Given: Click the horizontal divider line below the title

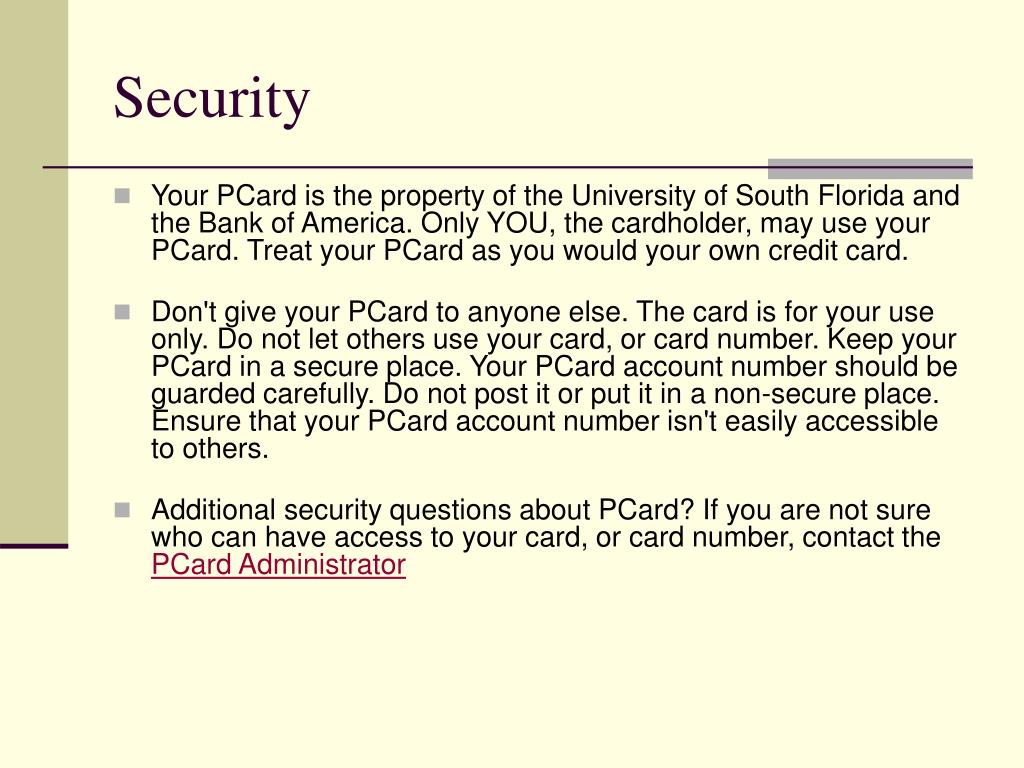Looking at the screenshot, I should tap(405, 168).
